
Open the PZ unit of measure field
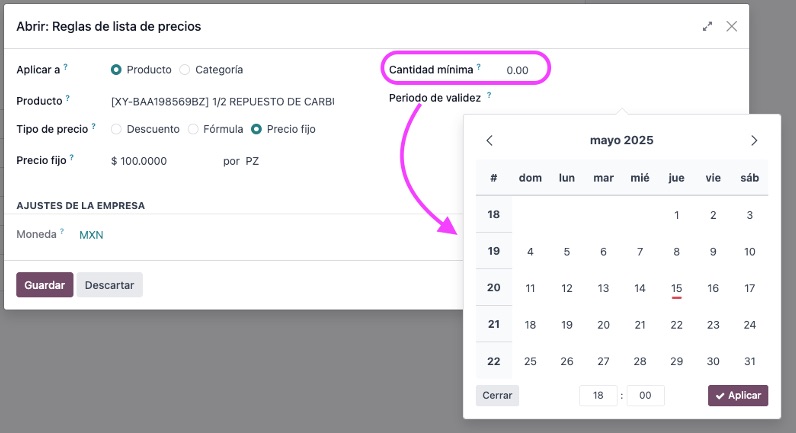click(x=252, y=161)
